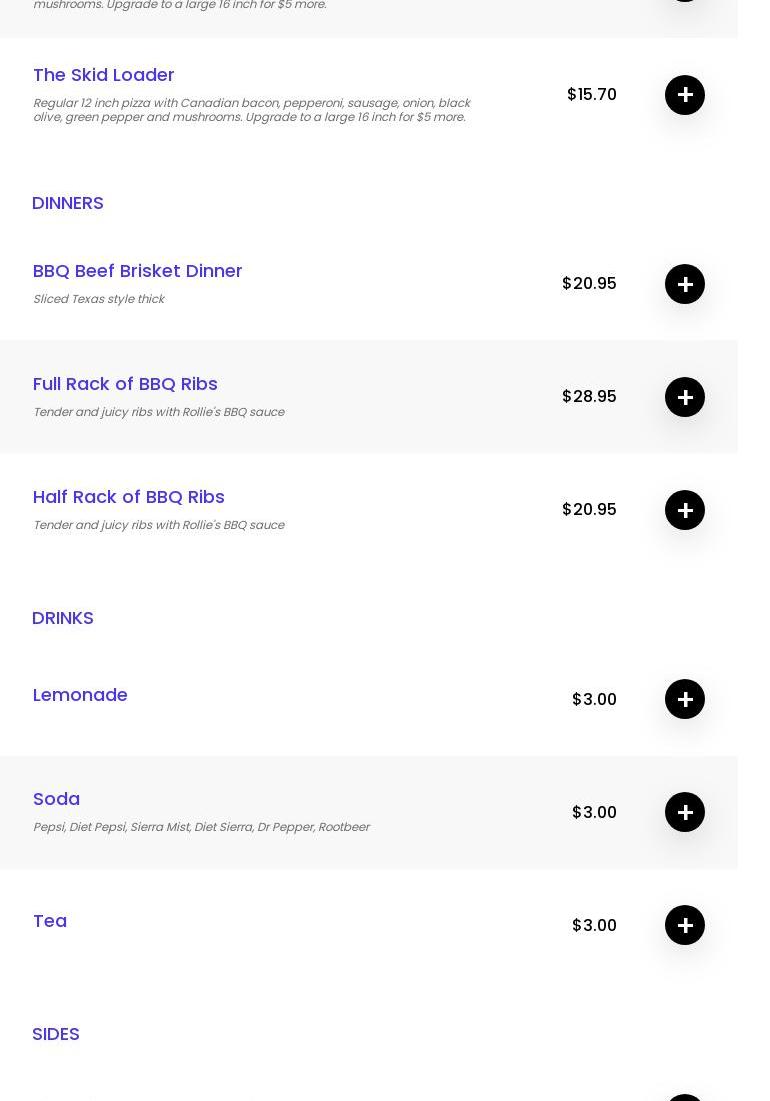The height and width of the screenshot is (1101, 770).
Task: Click the SIDES section heading
Action: tap(56, 1034)
